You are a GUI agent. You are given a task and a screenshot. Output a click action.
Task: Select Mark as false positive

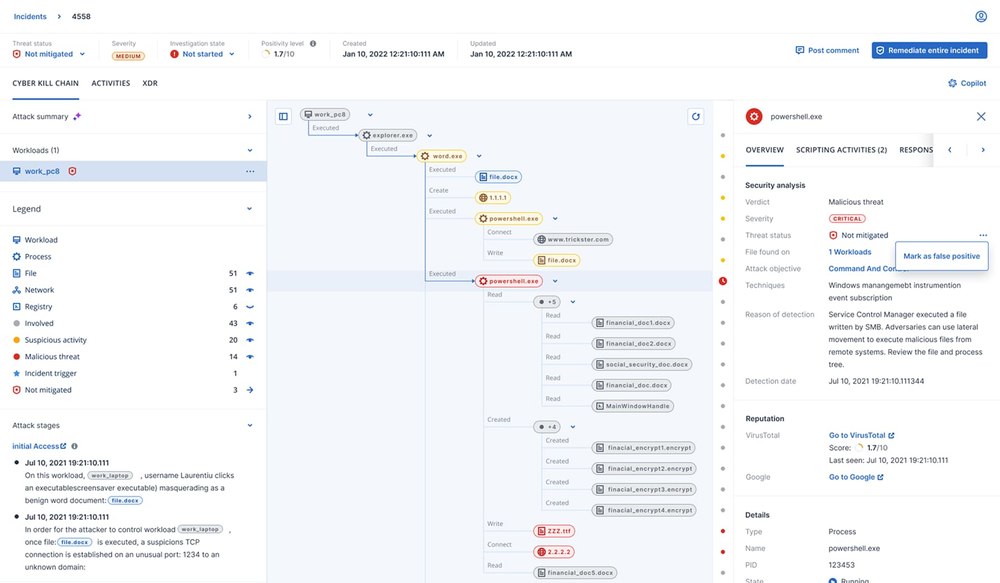(x=941, y=256)
